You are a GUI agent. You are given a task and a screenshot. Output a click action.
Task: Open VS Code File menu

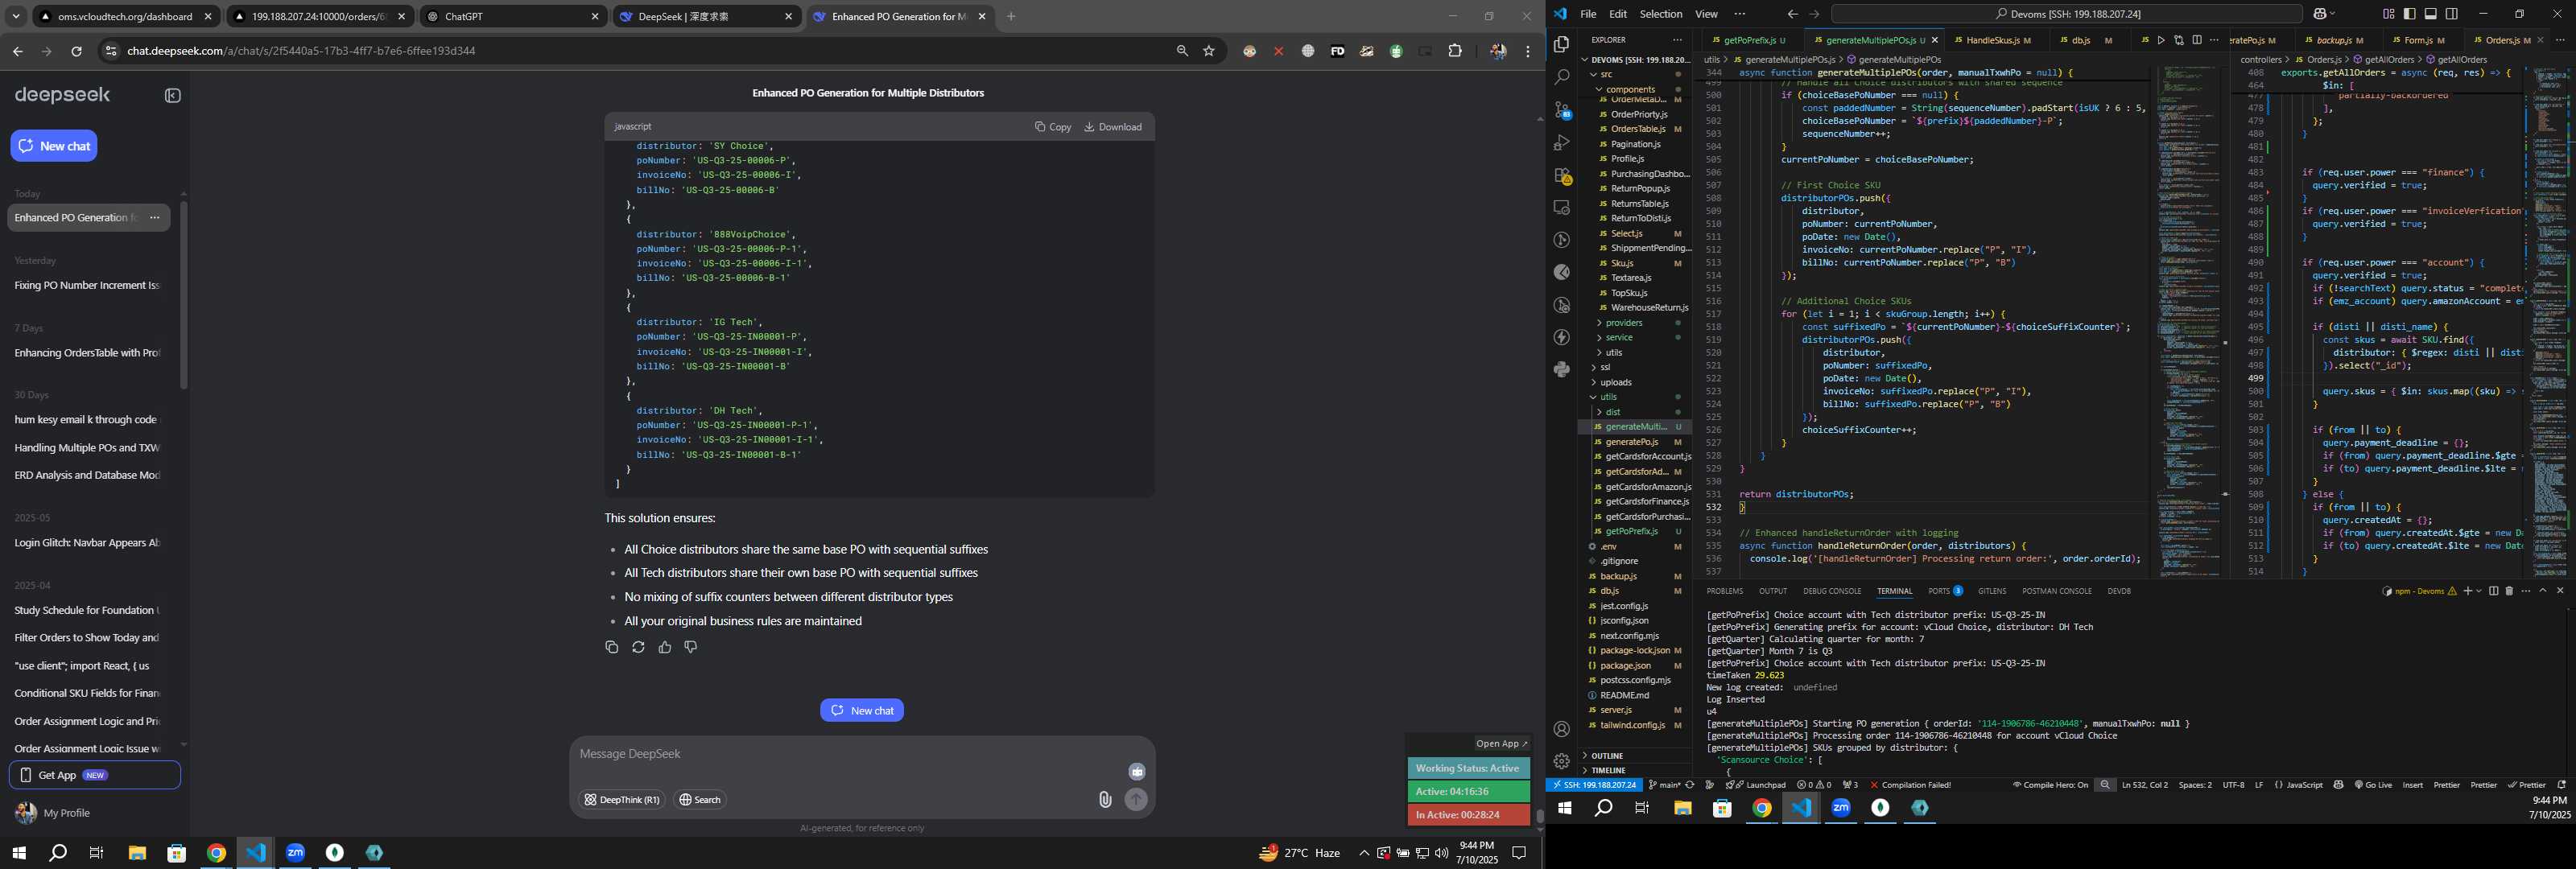pyautogui.click(x=1588, y=14)
